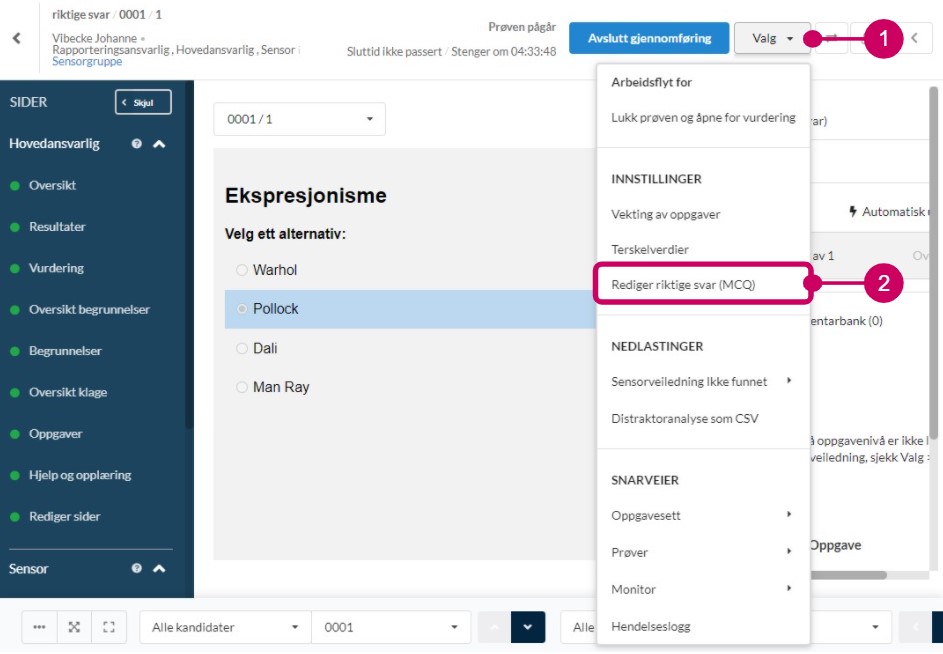The width and height of the screenshot is (943, 654).
Task: Click 'Prøven pågår' status text
Action: pos(522,27)
